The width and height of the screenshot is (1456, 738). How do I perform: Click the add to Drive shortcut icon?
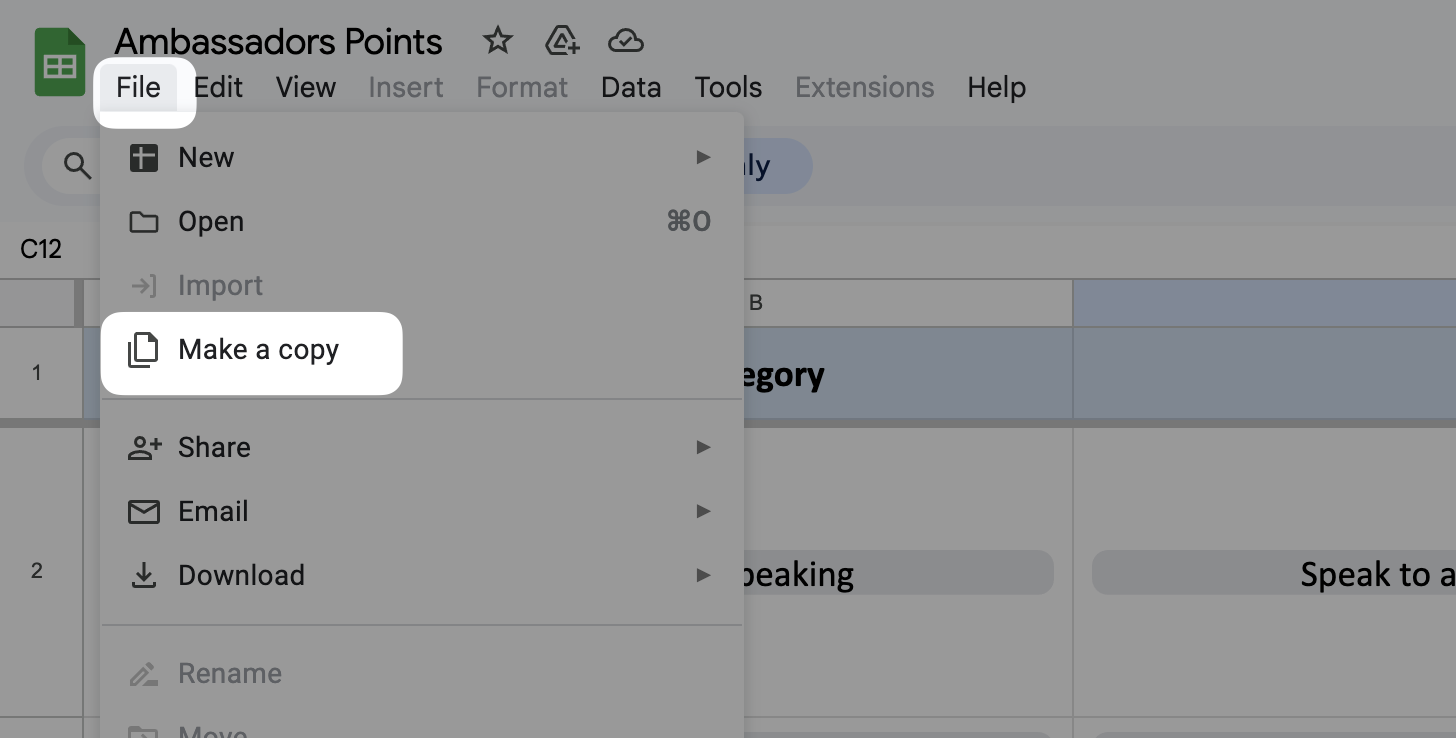[x=562, y=41]
